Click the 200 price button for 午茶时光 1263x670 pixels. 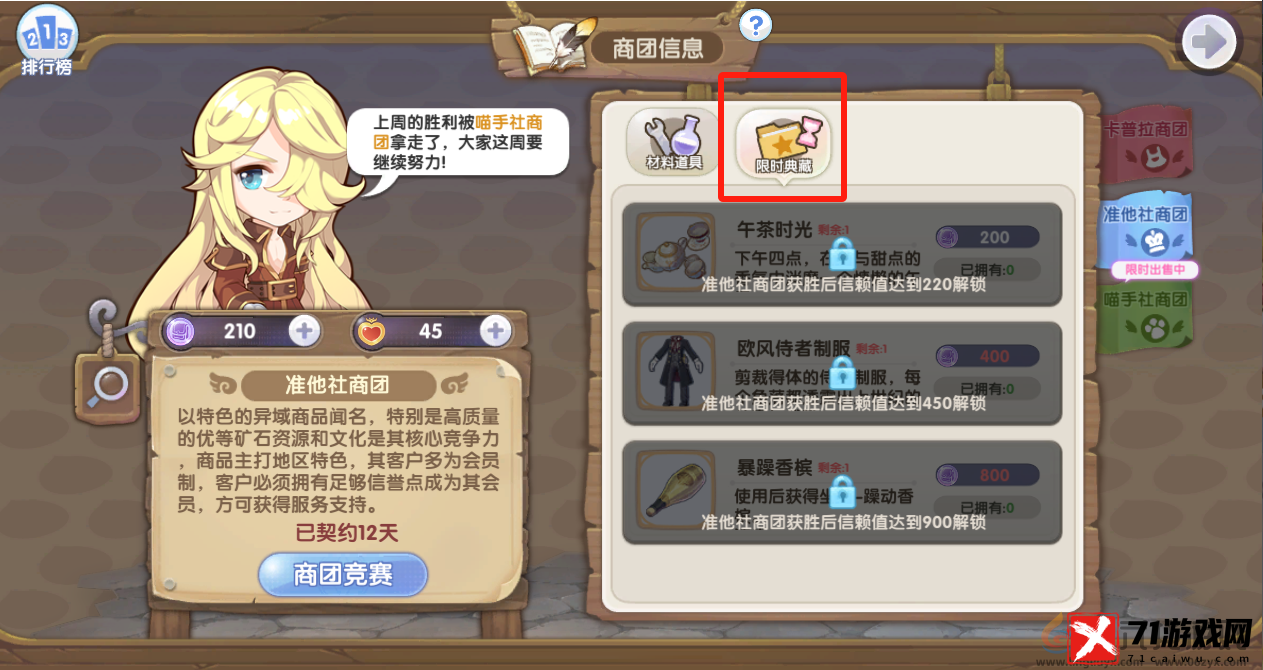point(987,237)
